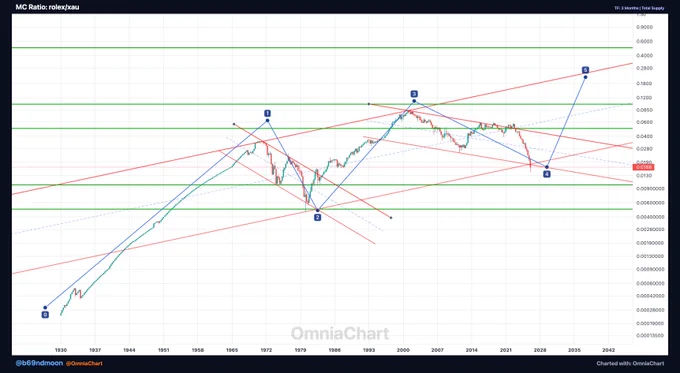Click the 'MC Ratio: rolex/xau' chart title
The width and height of the screenshot is (680, 373).
[47, 7]
